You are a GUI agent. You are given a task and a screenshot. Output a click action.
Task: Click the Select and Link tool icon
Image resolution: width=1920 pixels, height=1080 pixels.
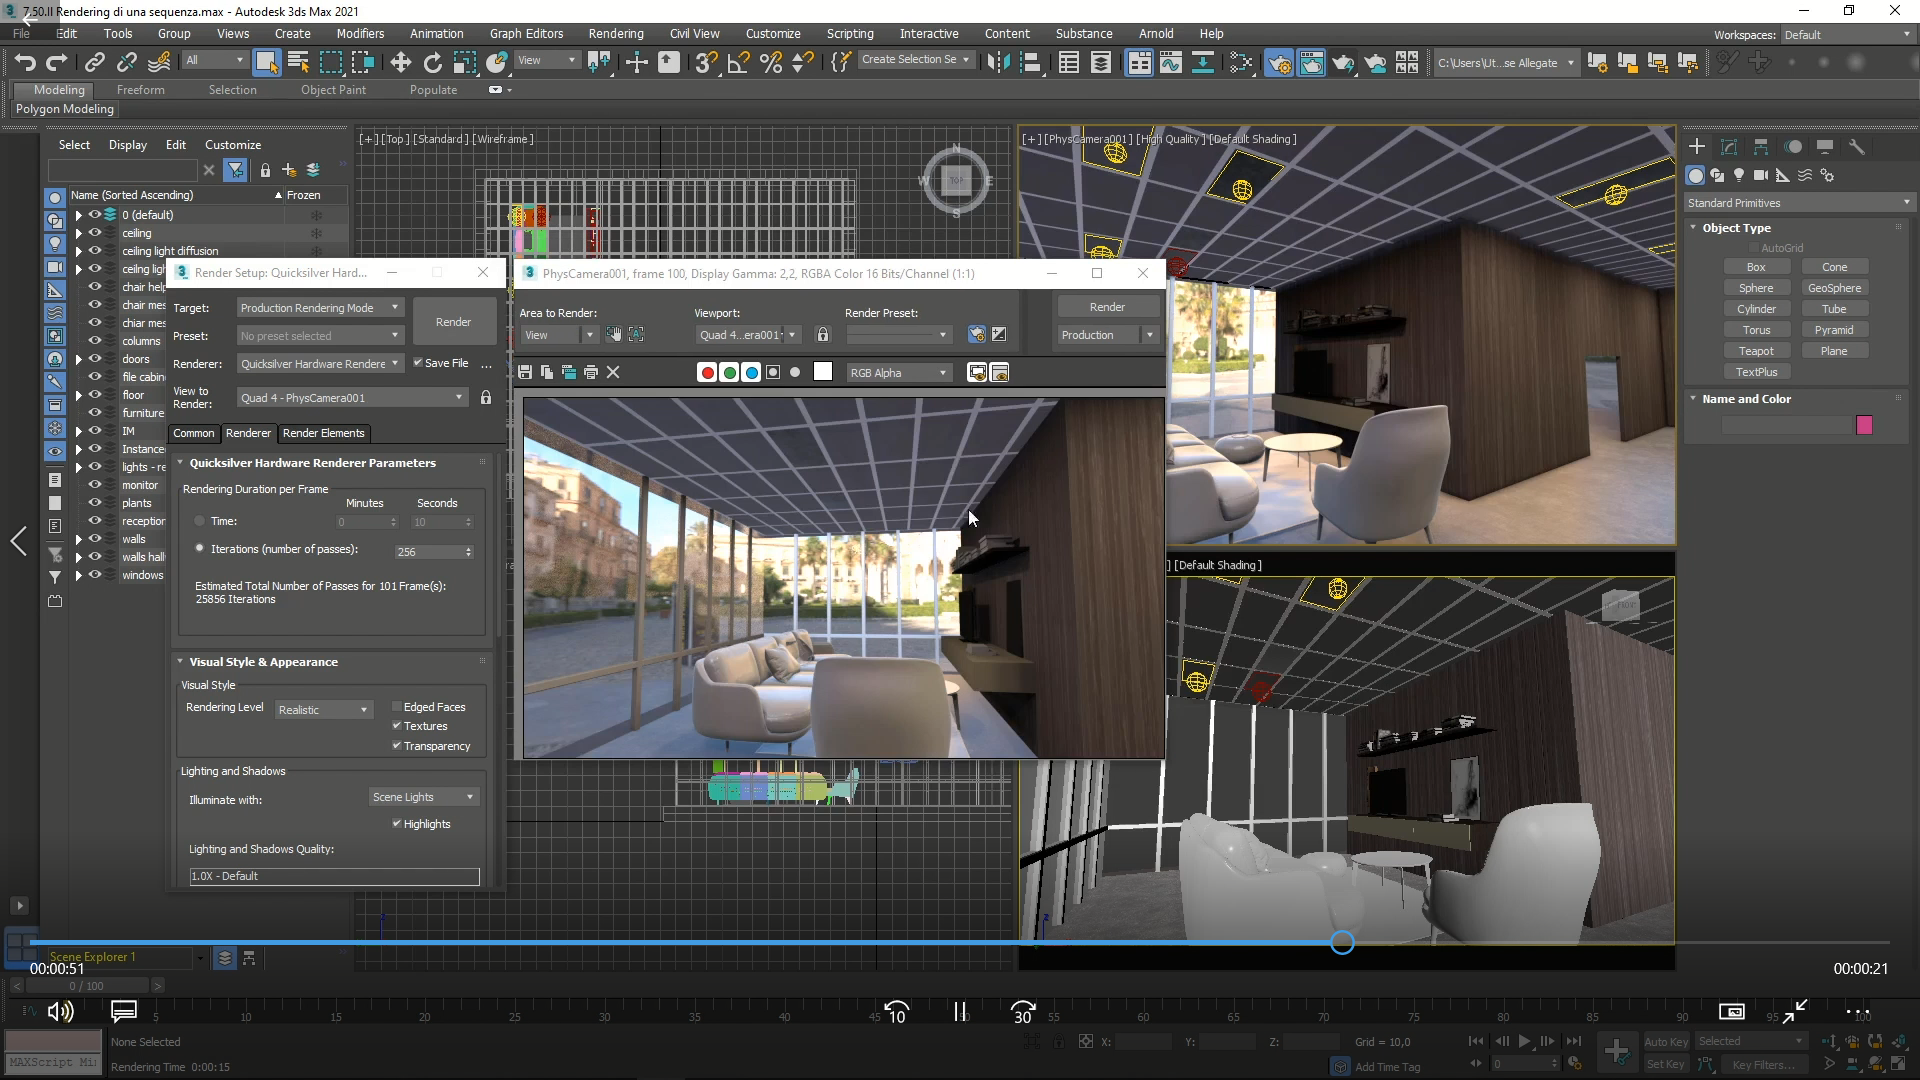tap(95, 62)
